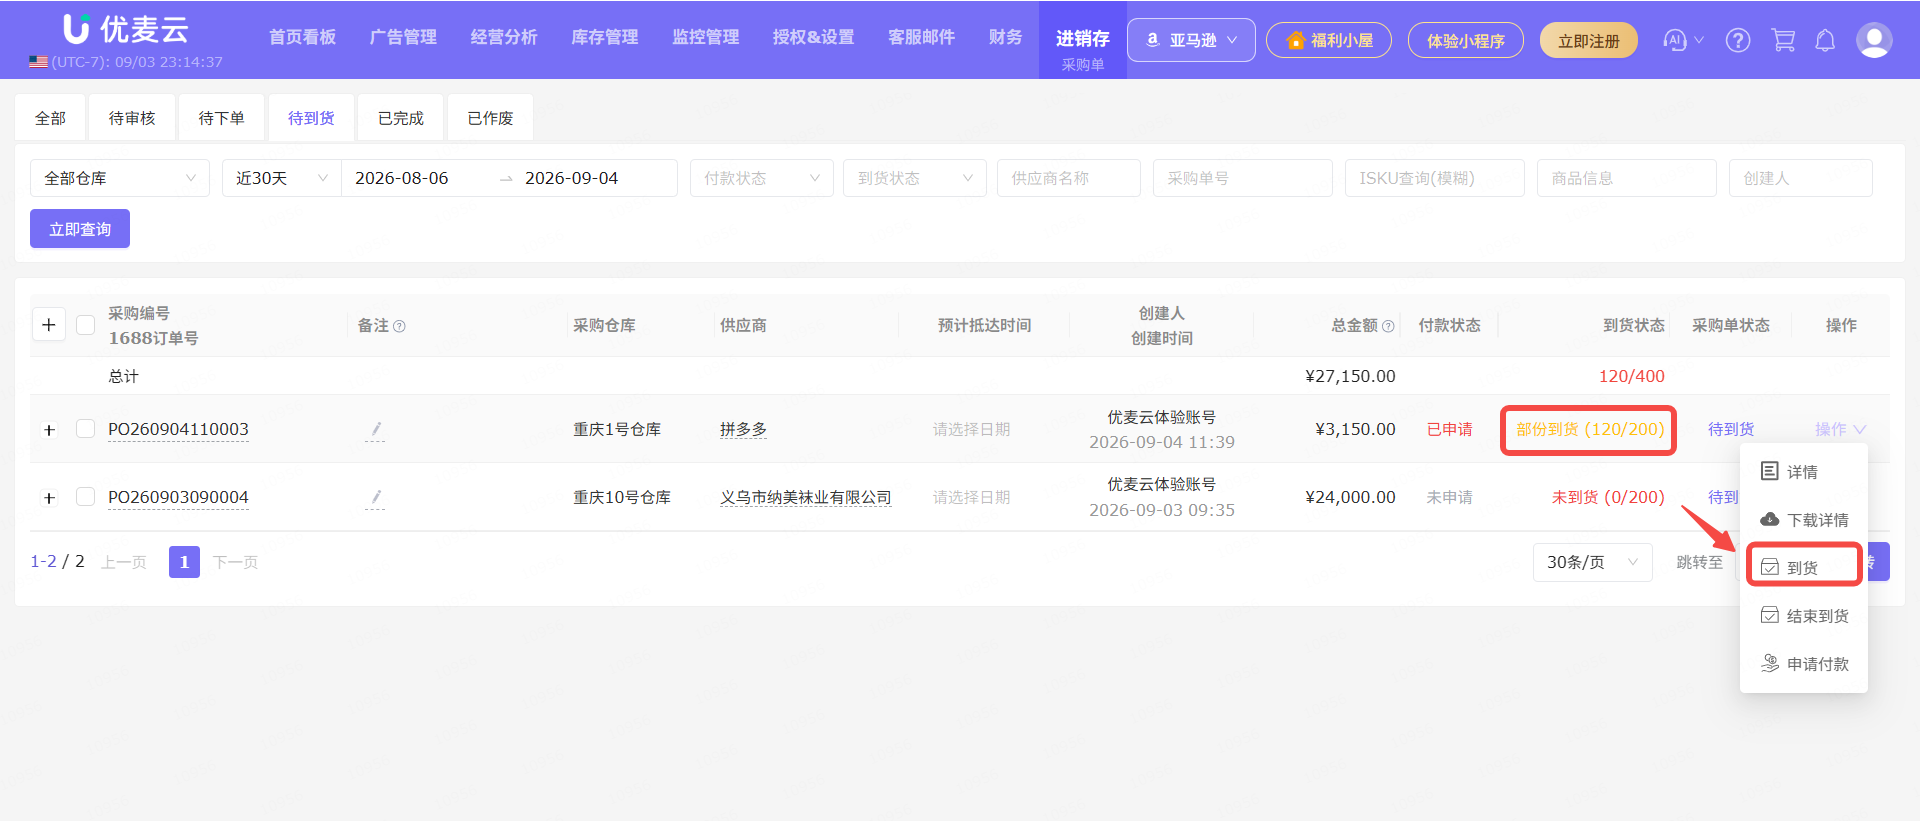The image size is (1920, 821).
Task: Edit remark pencil for PO260904110003
Action: [x=375, y=430]
